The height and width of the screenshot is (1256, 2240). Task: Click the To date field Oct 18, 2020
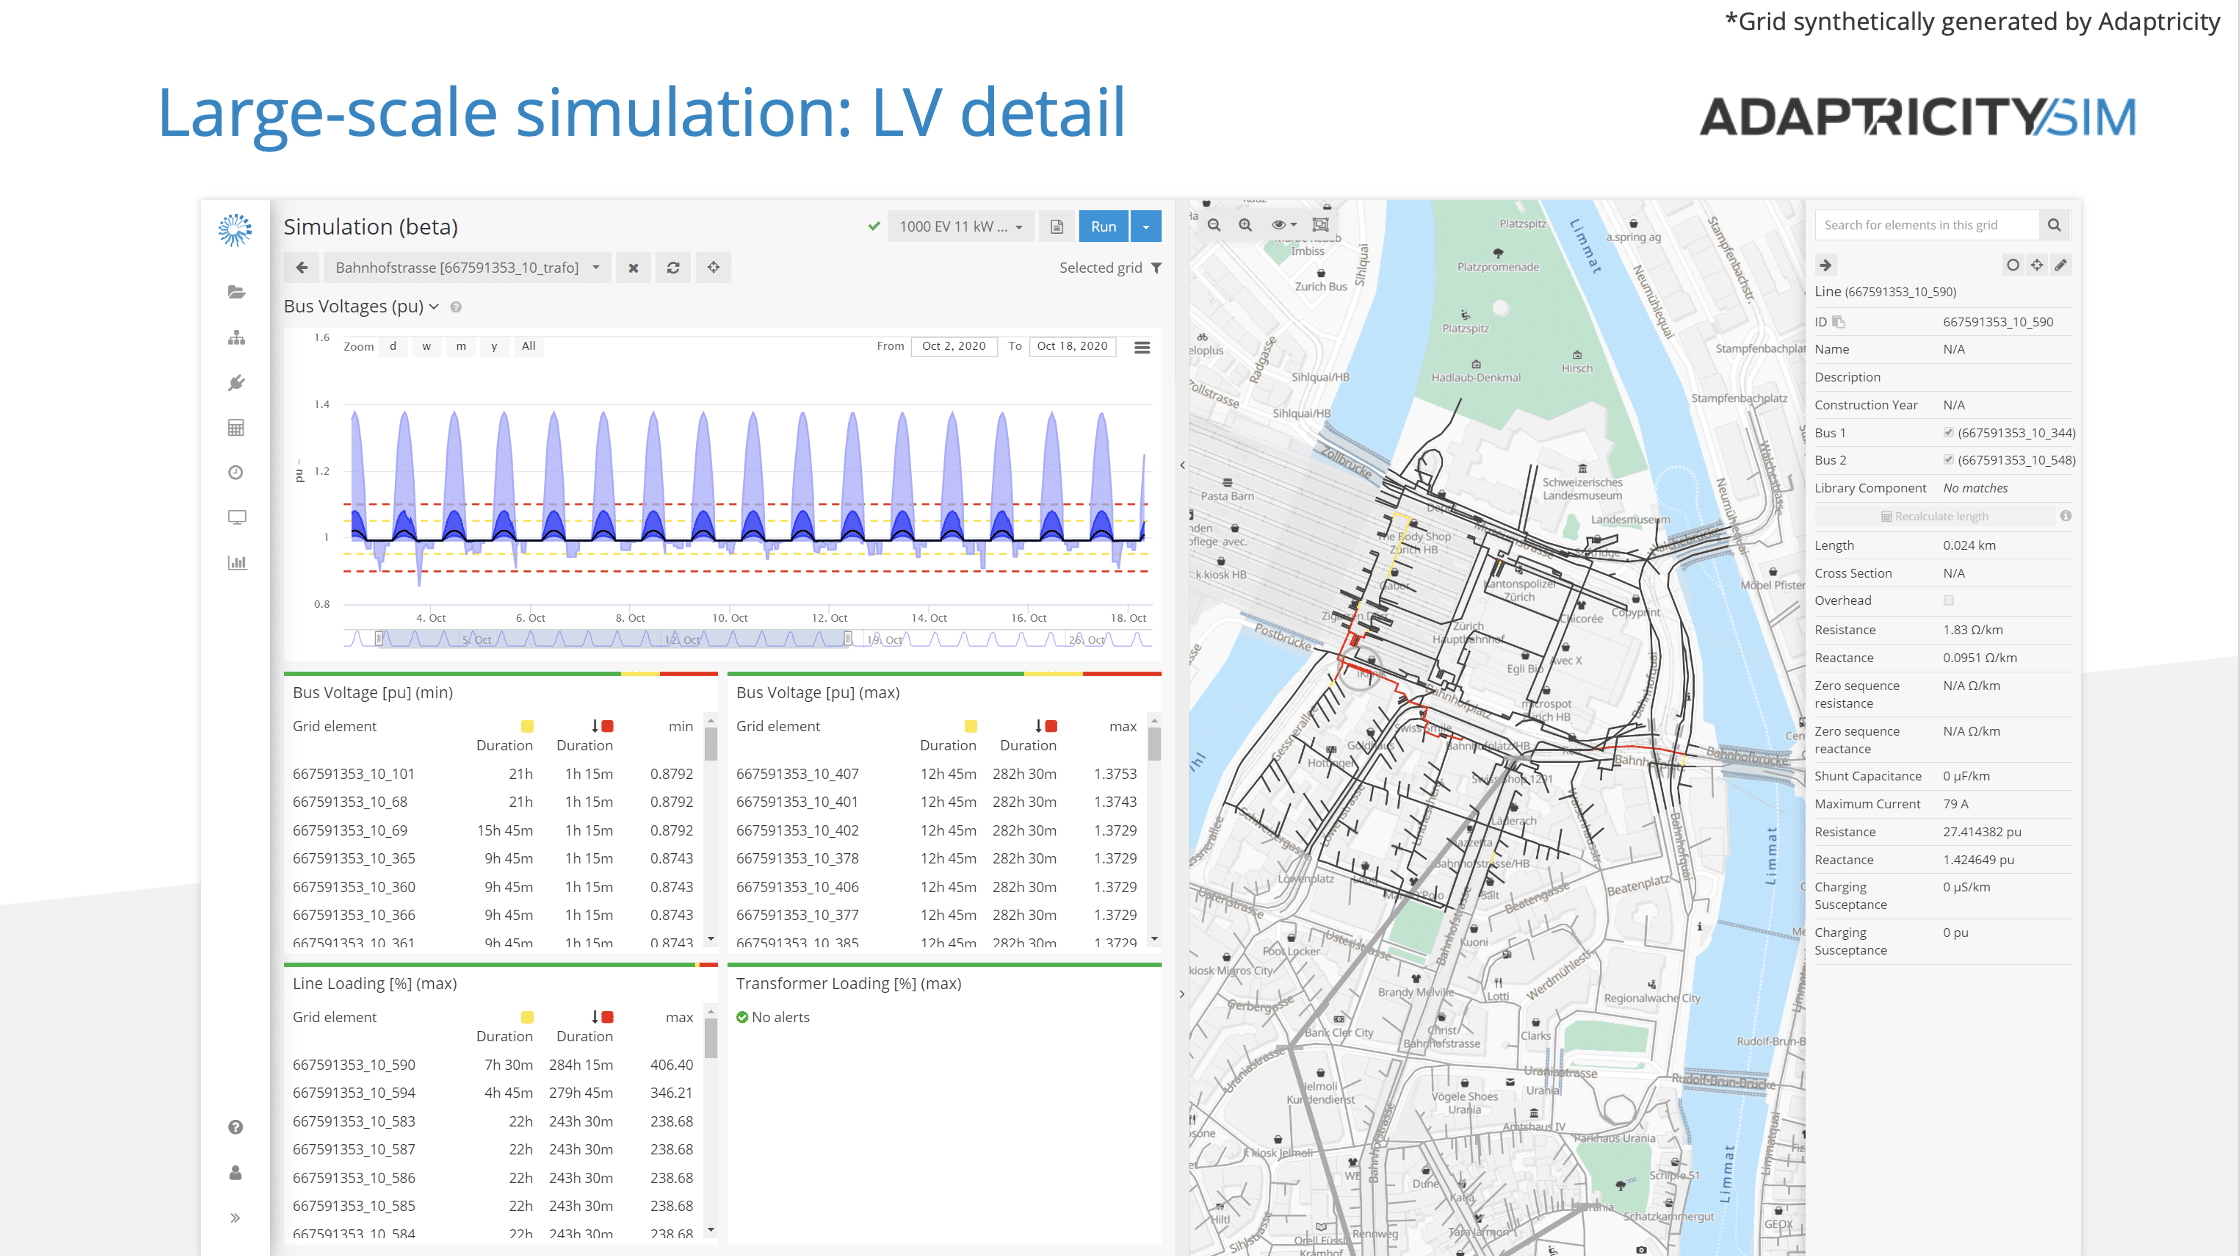click(x=1072, y=346)
